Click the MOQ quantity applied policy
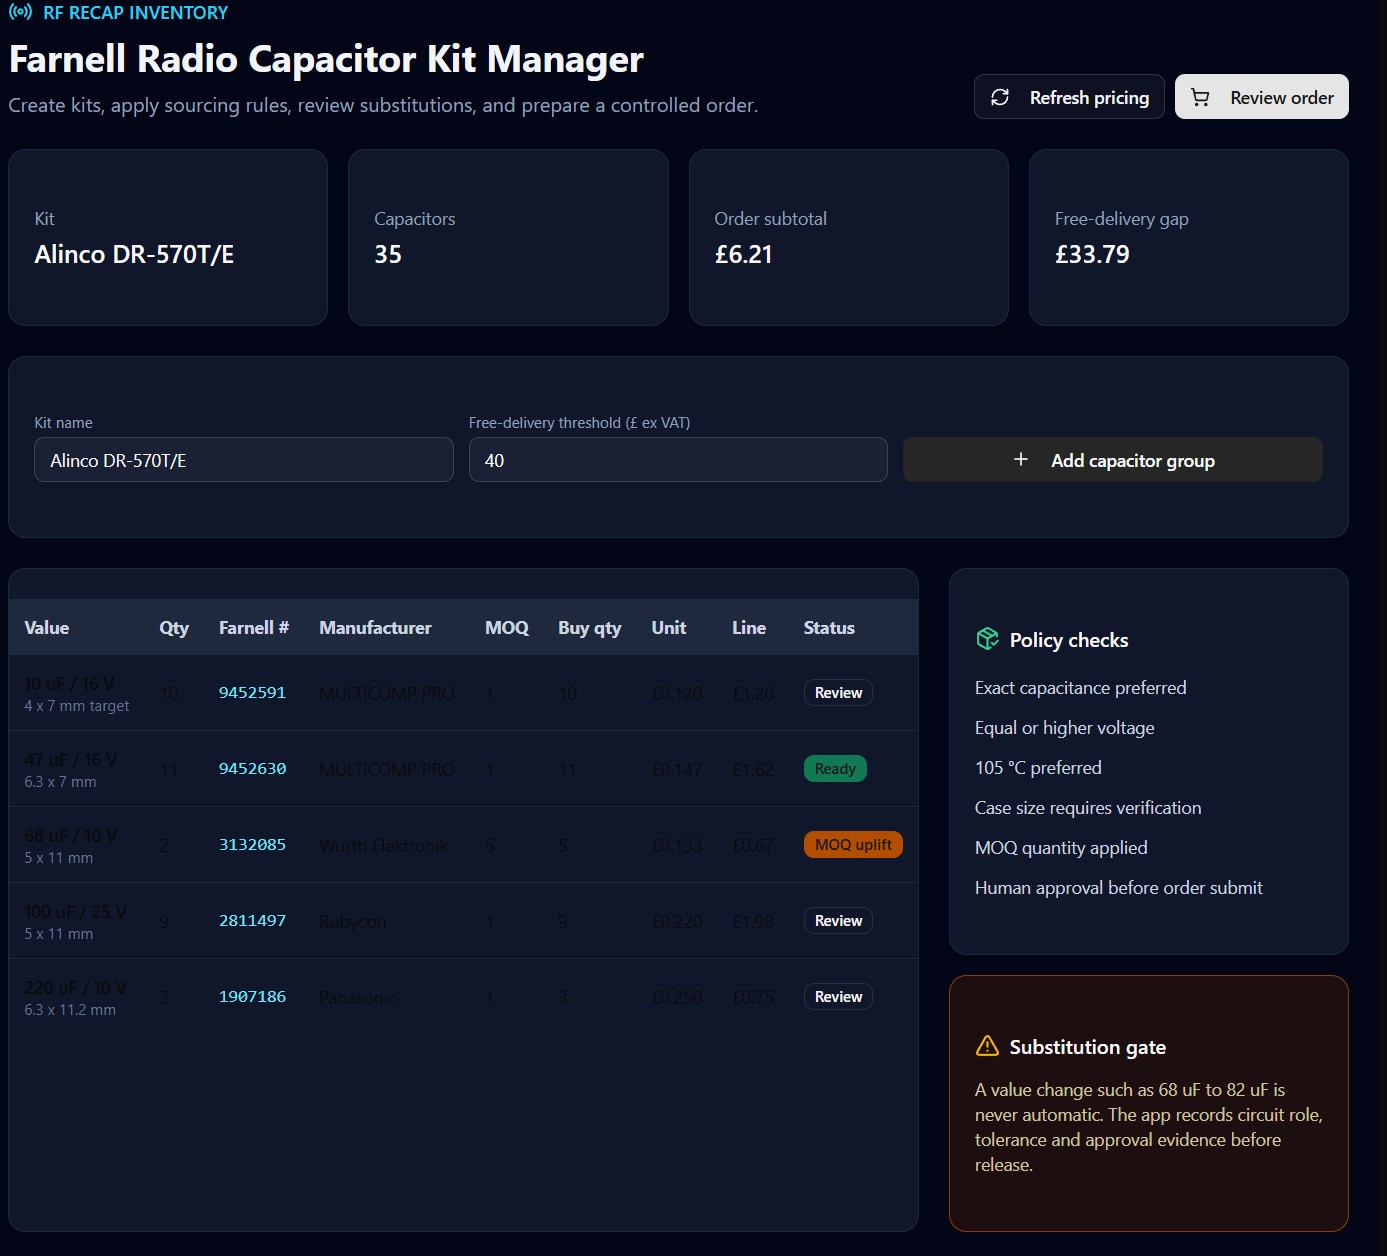The height and width of the screenshot is (1256, 1387). [x=1061, y=847]
